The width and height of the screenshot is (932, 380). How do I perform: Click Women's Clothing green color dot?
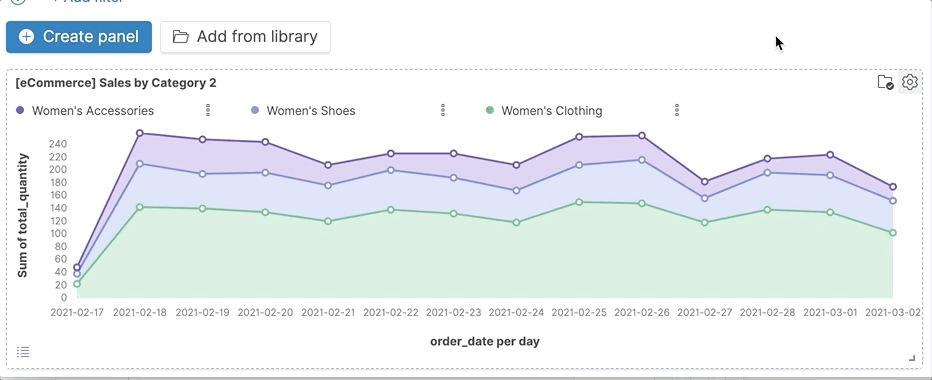point(490,110)
